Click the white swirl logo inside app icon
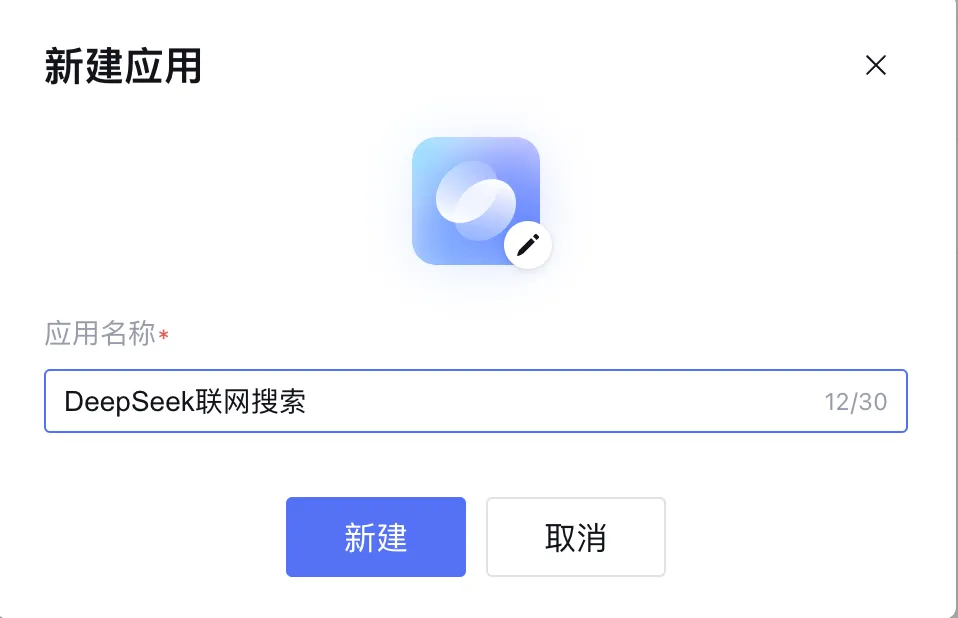Viewport: 958px width, 618px height. 475,201
